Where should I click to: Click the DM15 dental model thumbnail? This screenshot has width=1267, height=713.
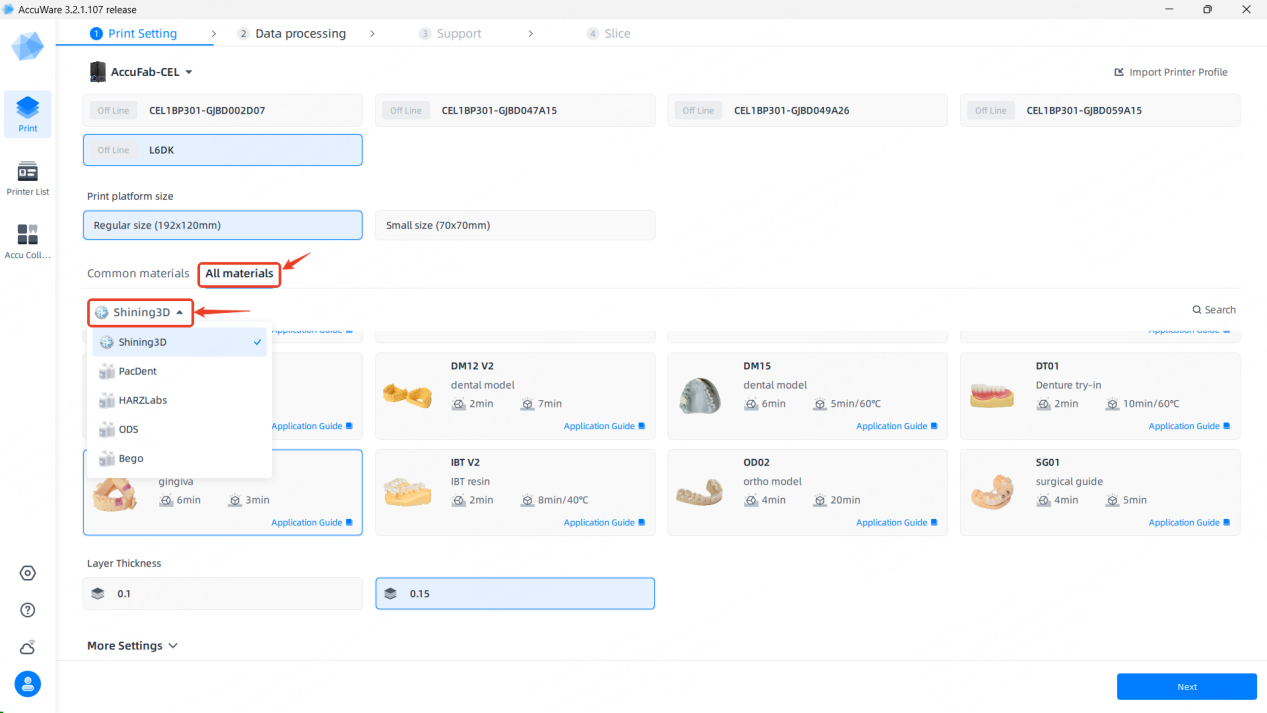point(700,395)
